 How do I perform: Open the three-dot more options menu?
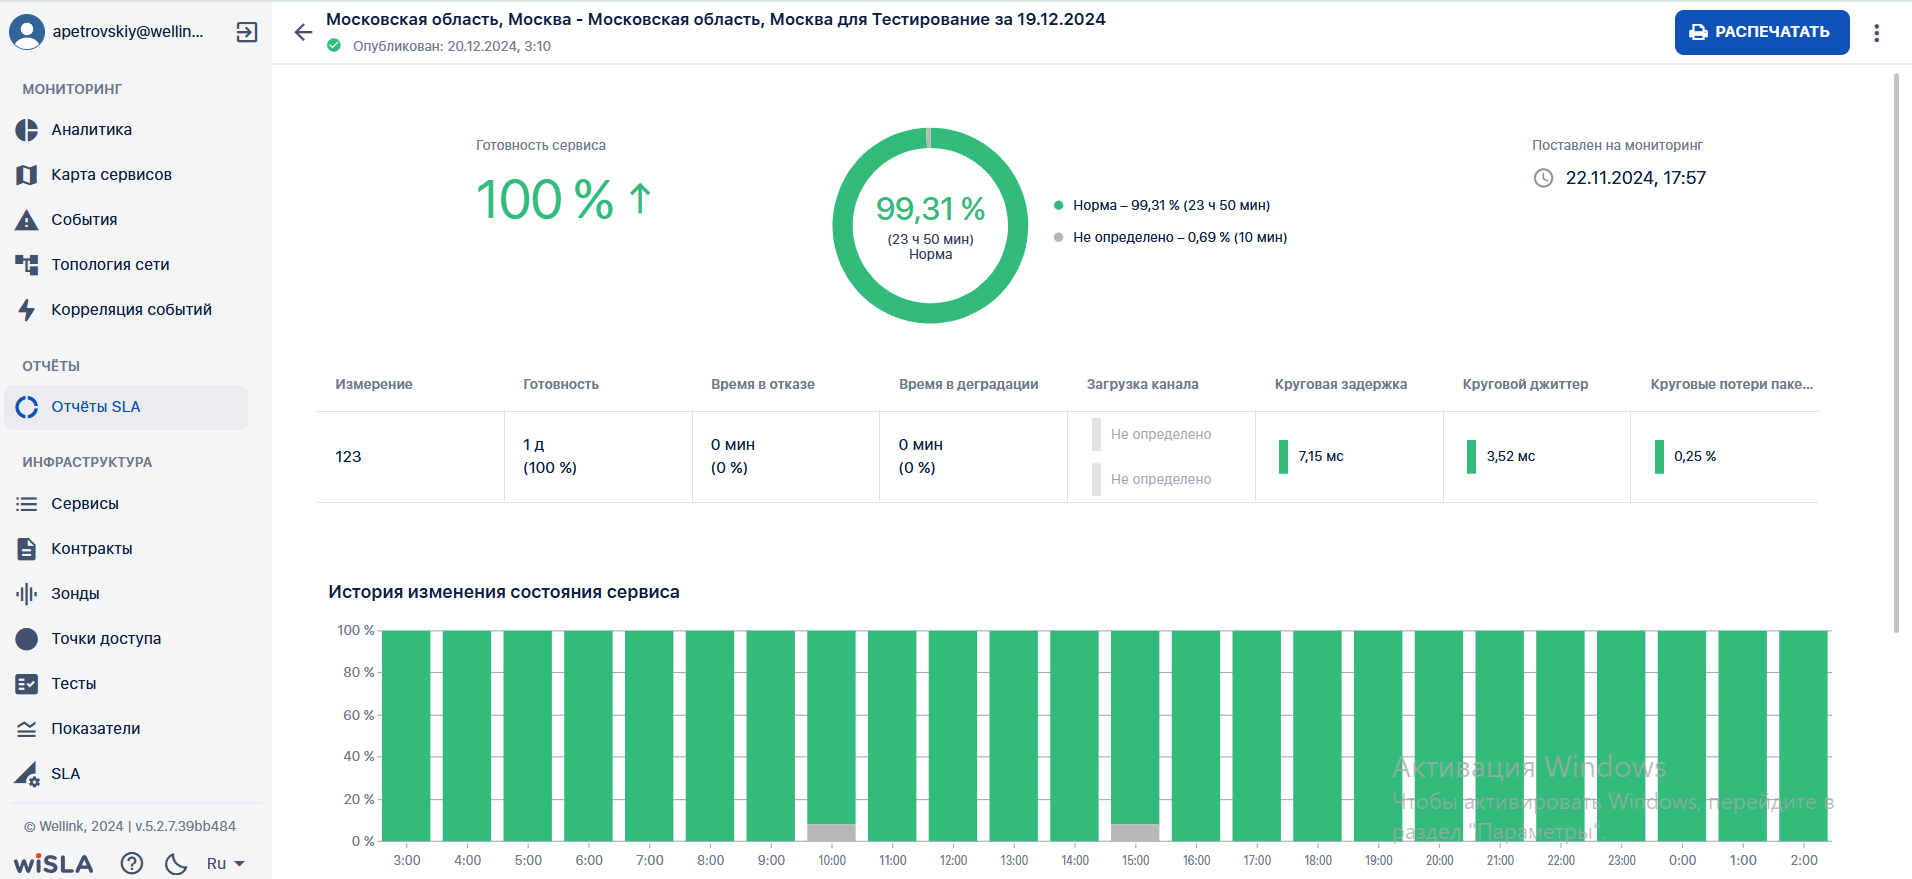pyautogui.click(x=1877, y=33)
